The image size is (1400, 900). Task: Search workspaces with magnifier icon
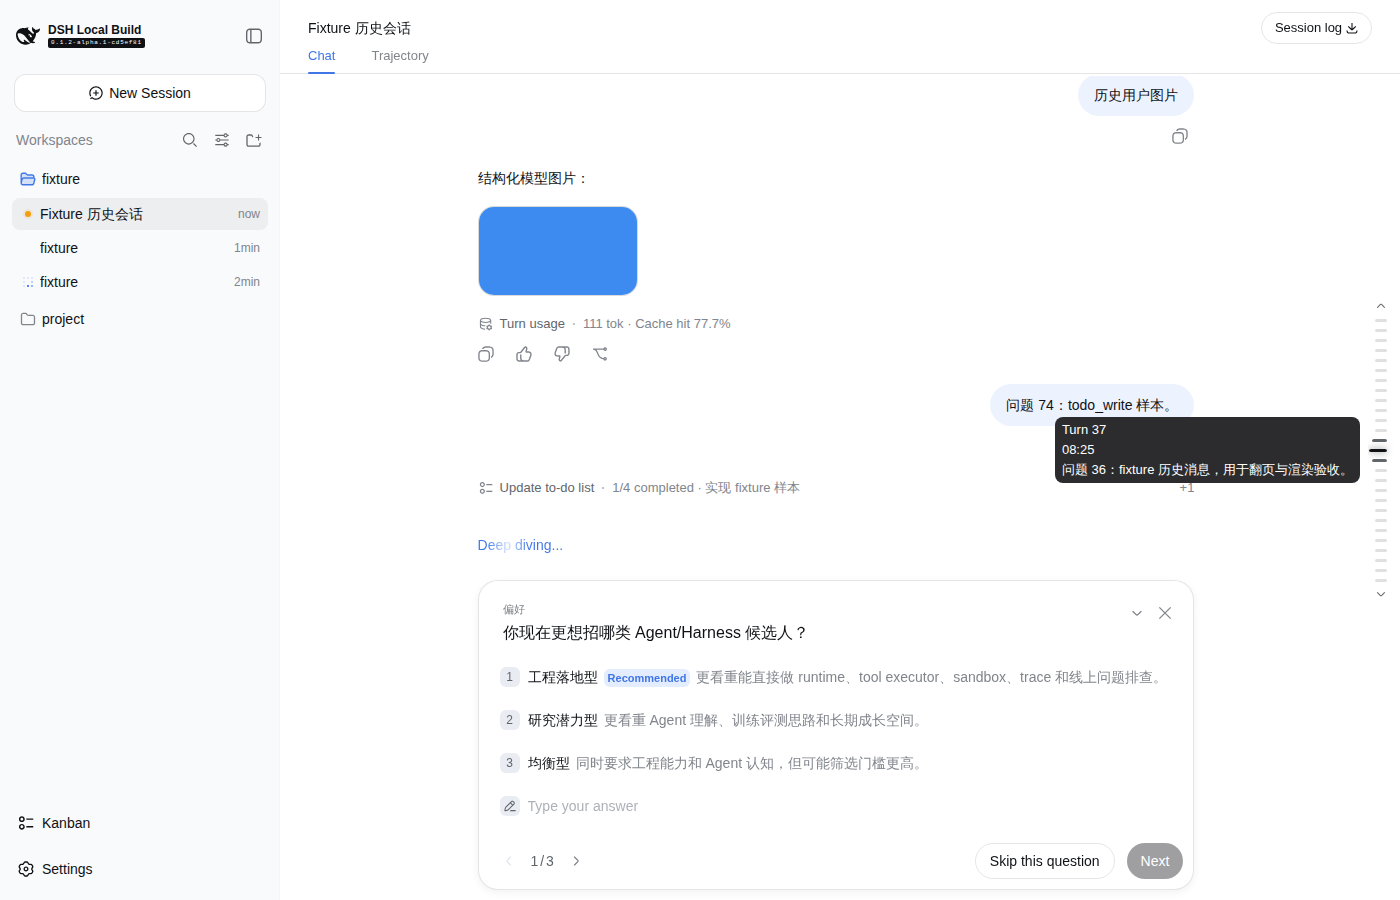190,140
